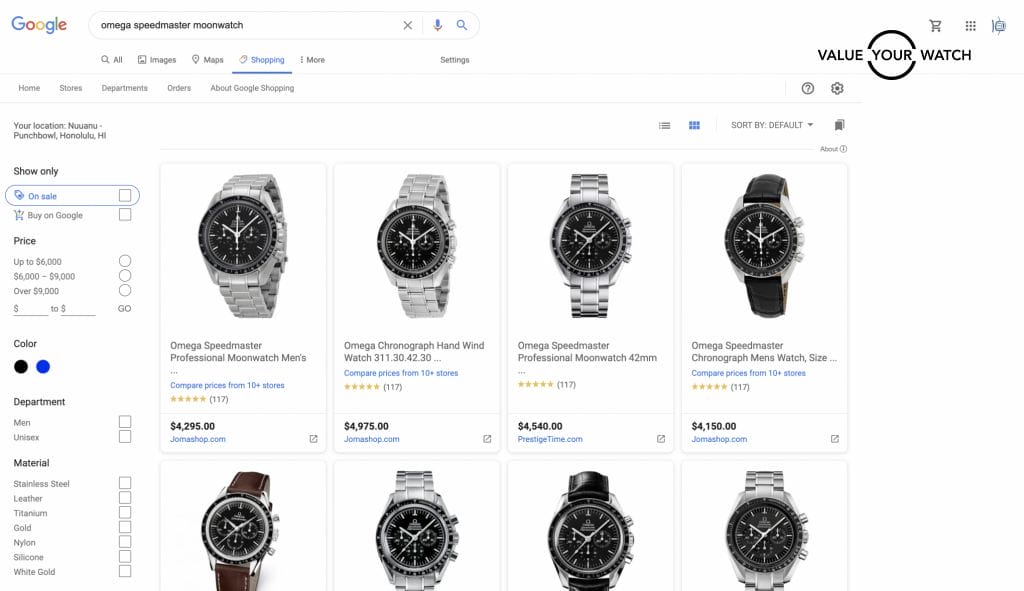1024x591 pixels.
Task: Open the Sort By Default dropdown
Action: click(x=772, y=125)
